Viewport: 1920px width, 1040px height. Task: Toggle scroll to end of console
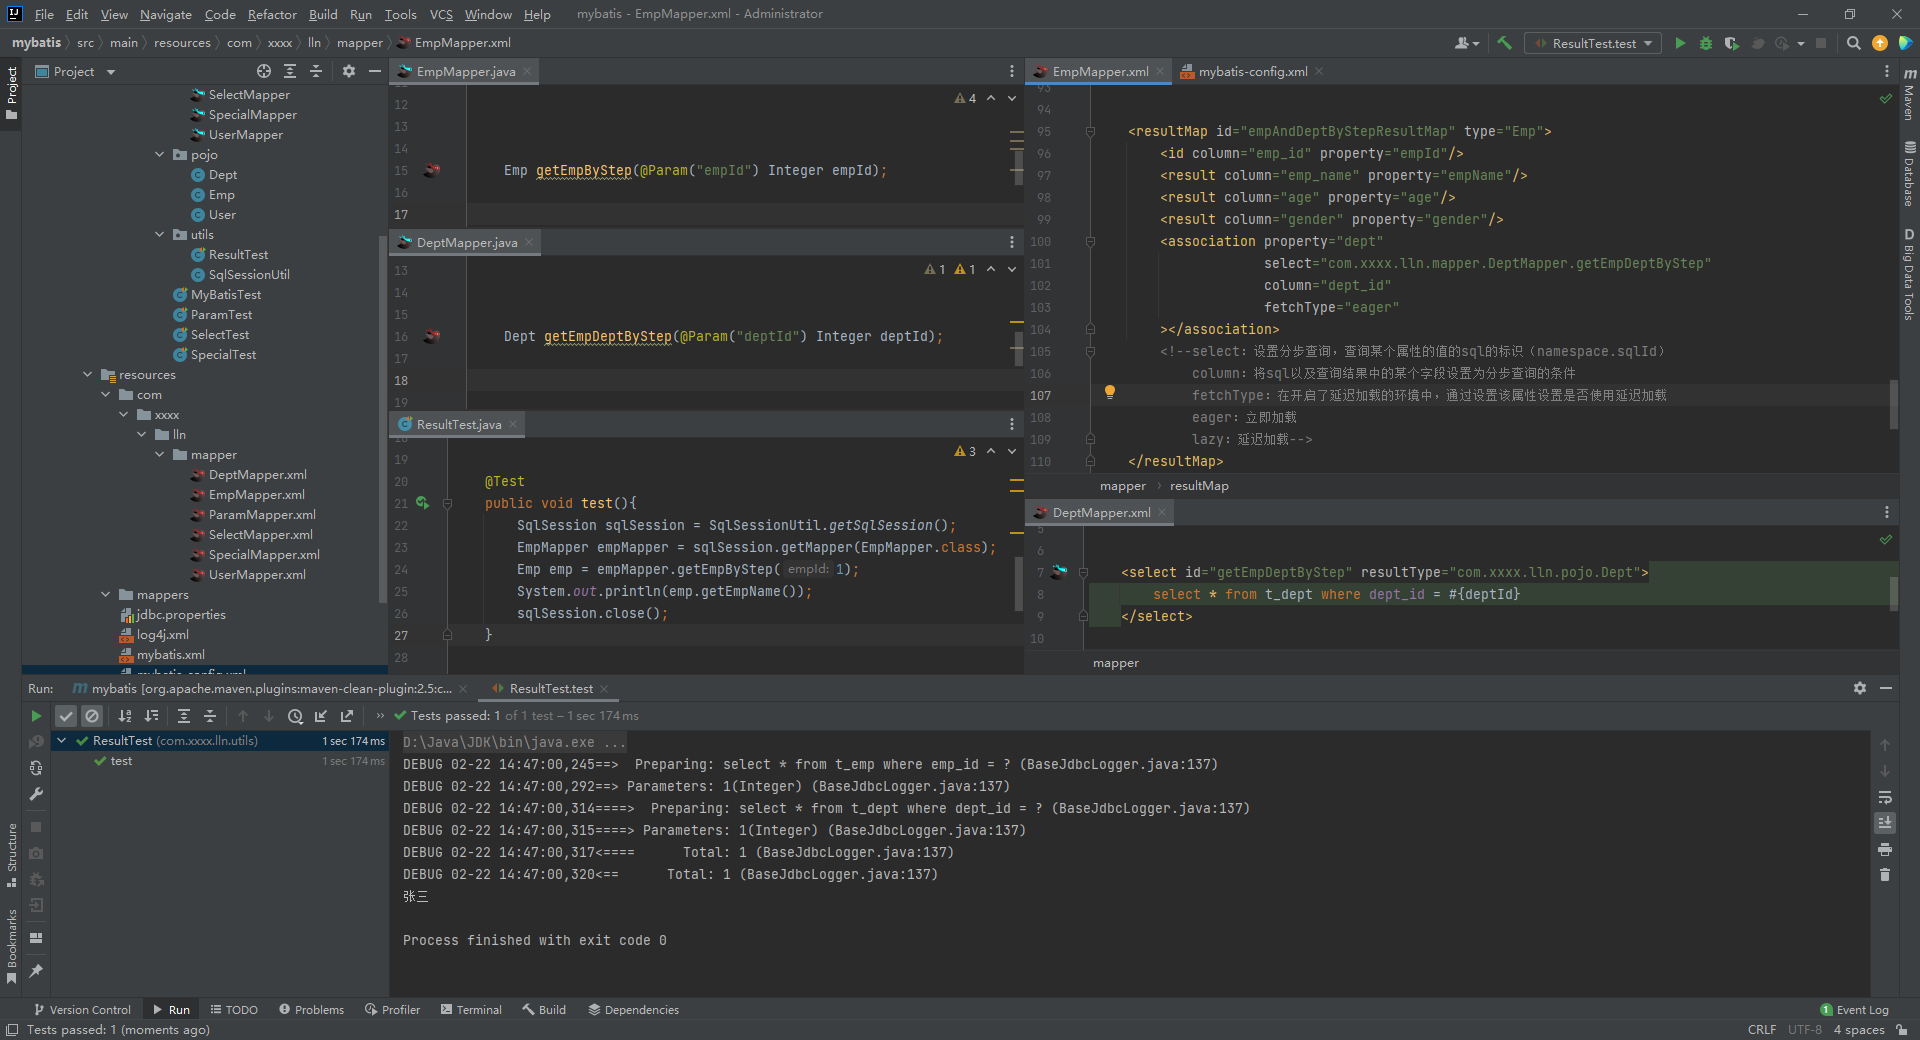(1885, 823)
